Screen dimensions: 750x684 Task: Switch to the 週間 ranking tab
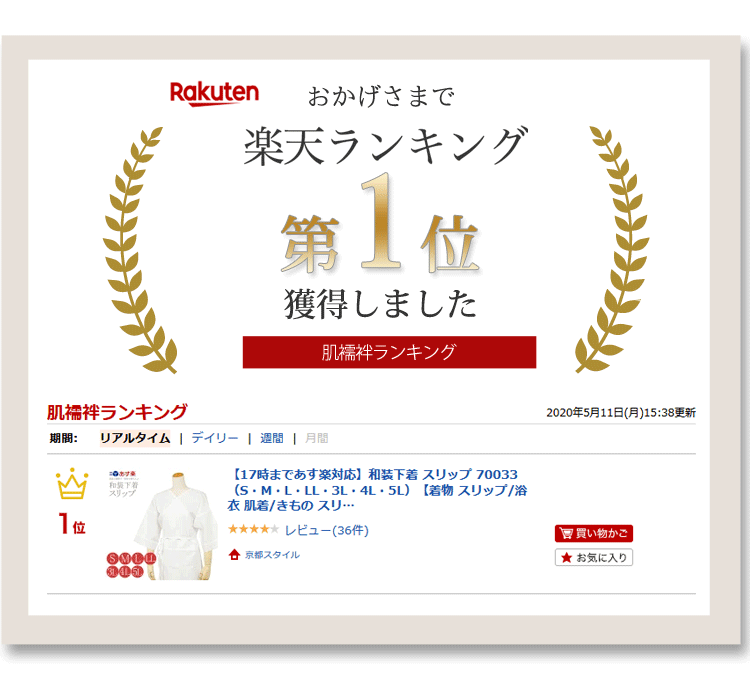click(271, 438)
